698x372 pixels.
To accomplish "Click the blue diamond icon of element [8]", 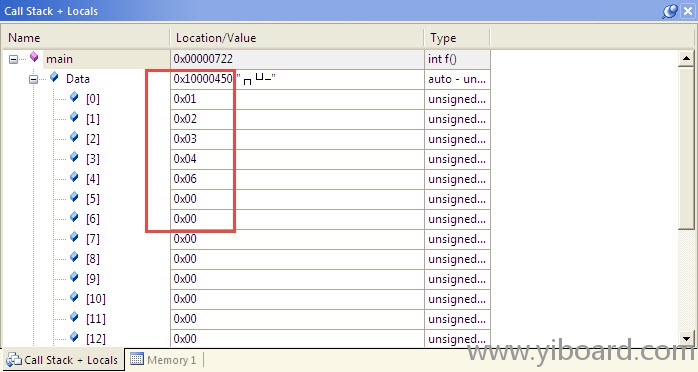I will click(74, 258).
